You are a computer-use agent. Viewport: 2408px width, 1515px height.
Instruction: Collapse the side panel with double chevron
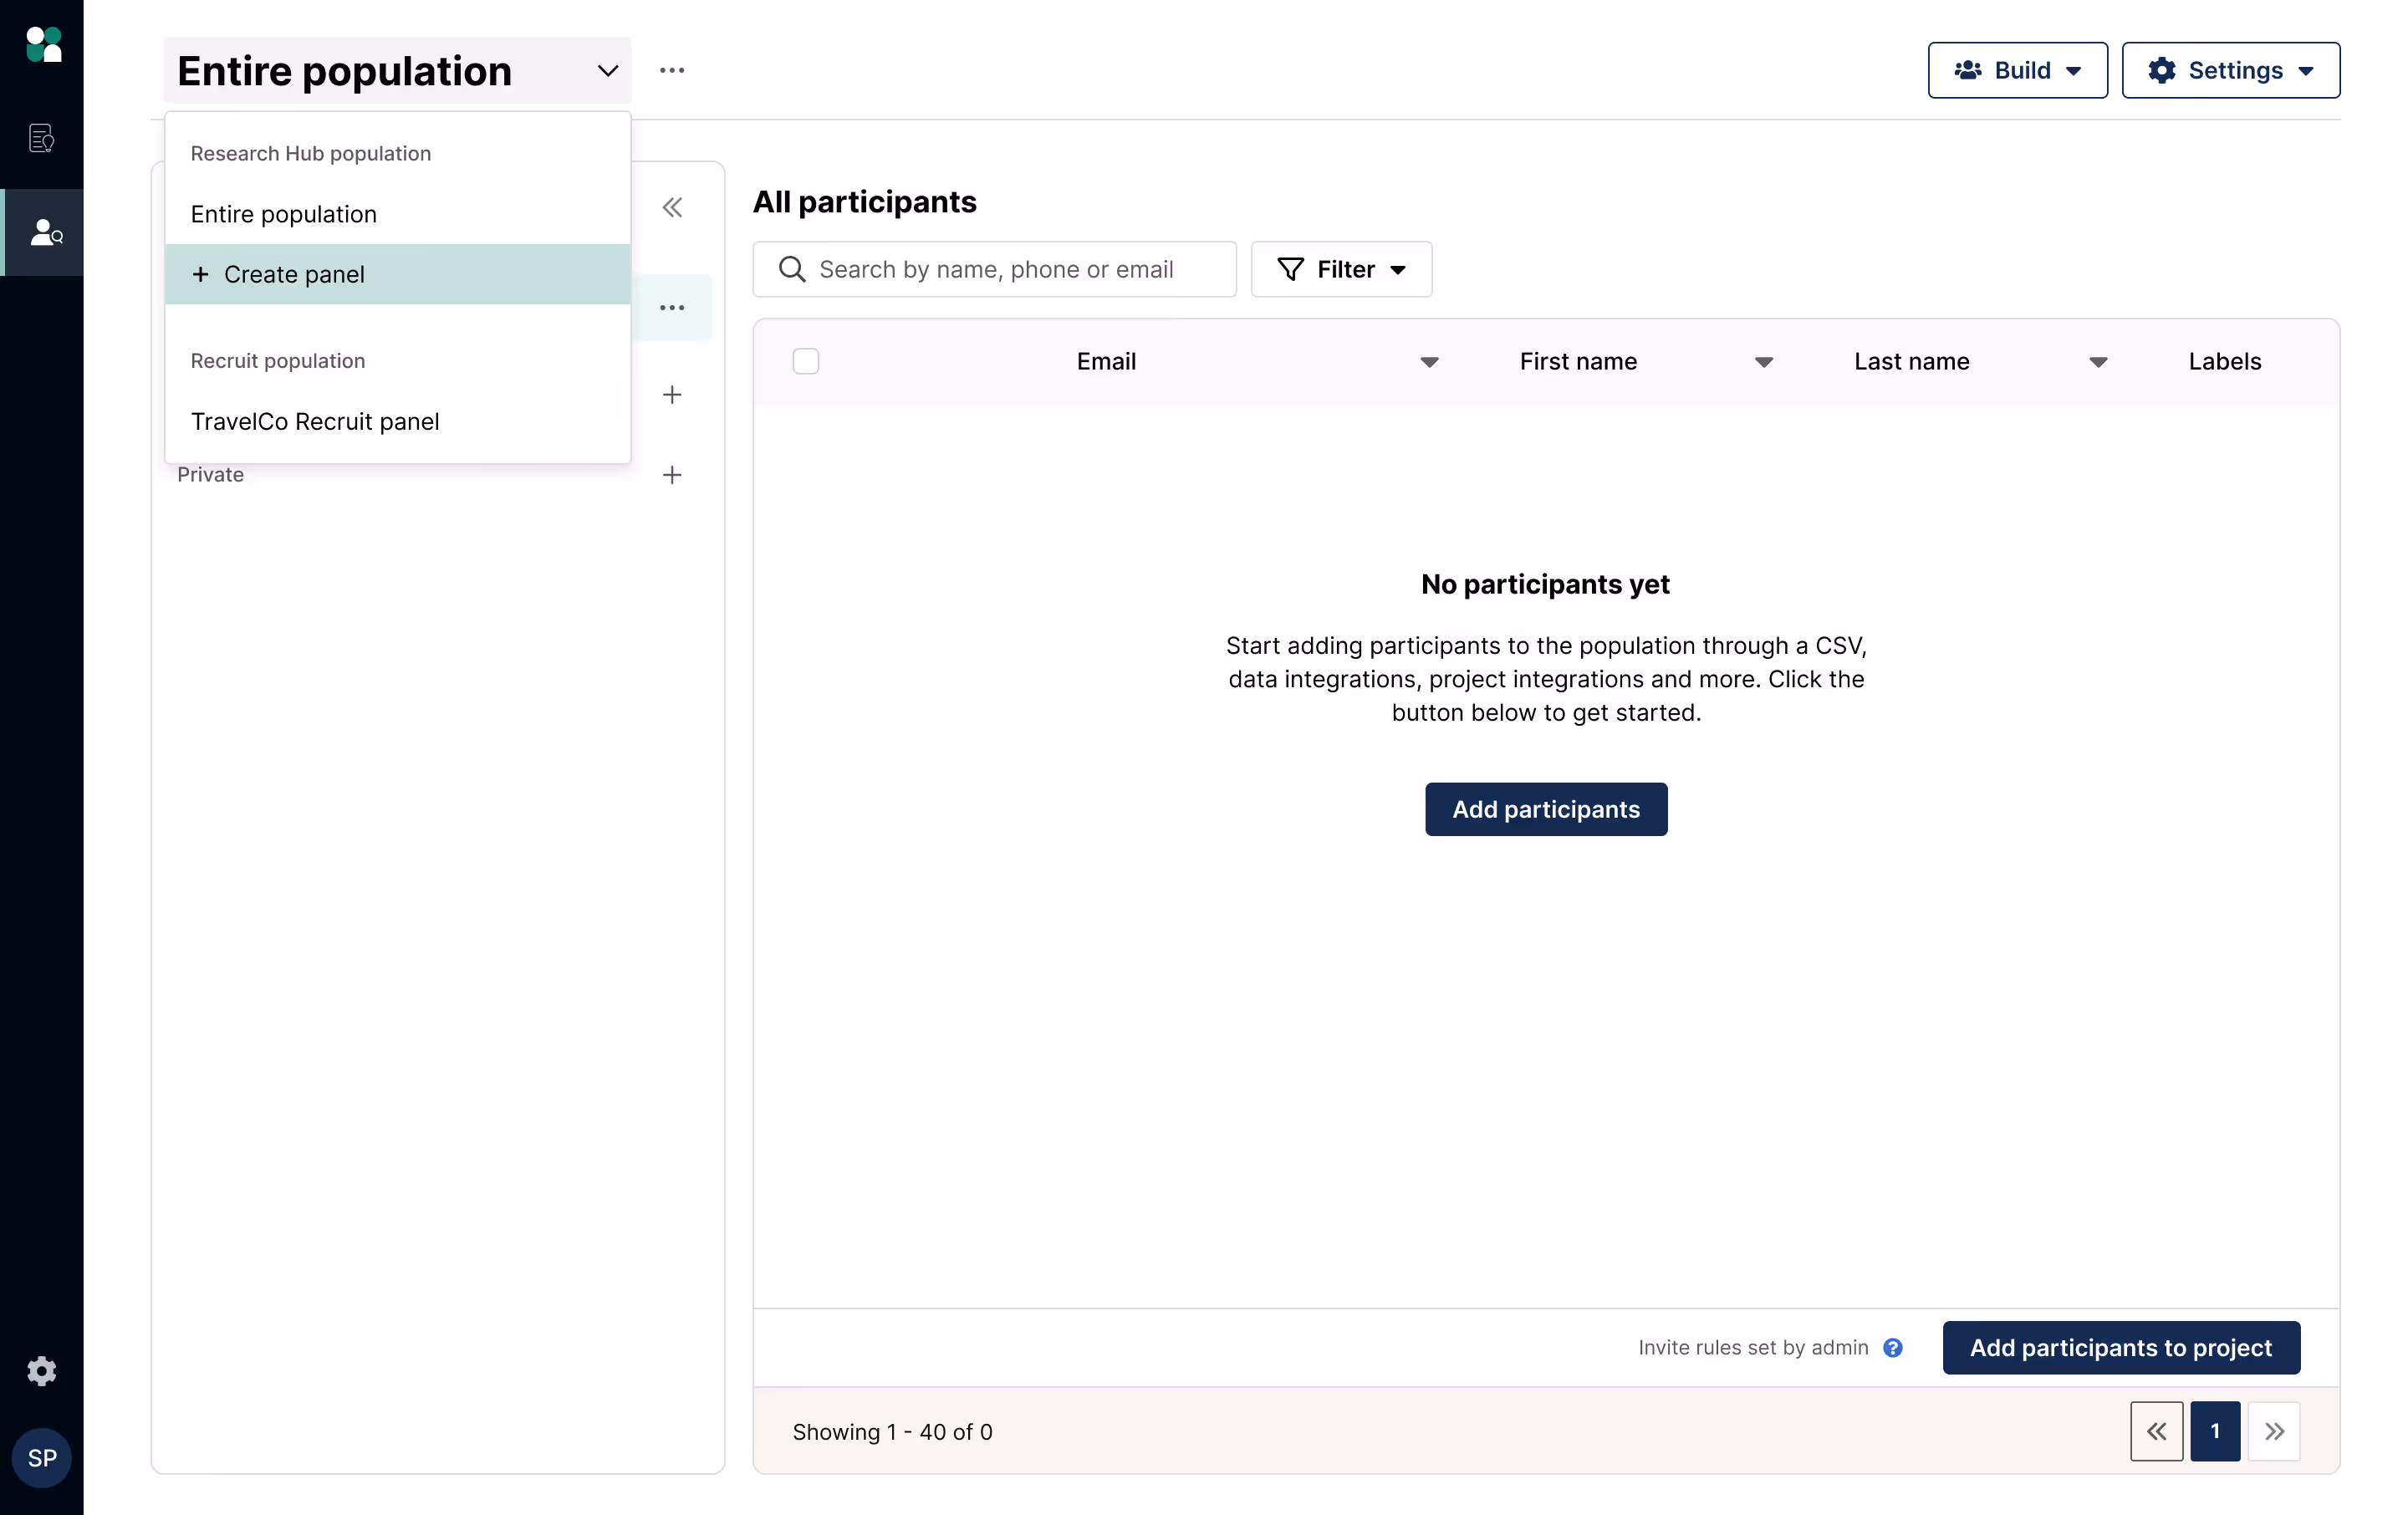click(672, 207)
